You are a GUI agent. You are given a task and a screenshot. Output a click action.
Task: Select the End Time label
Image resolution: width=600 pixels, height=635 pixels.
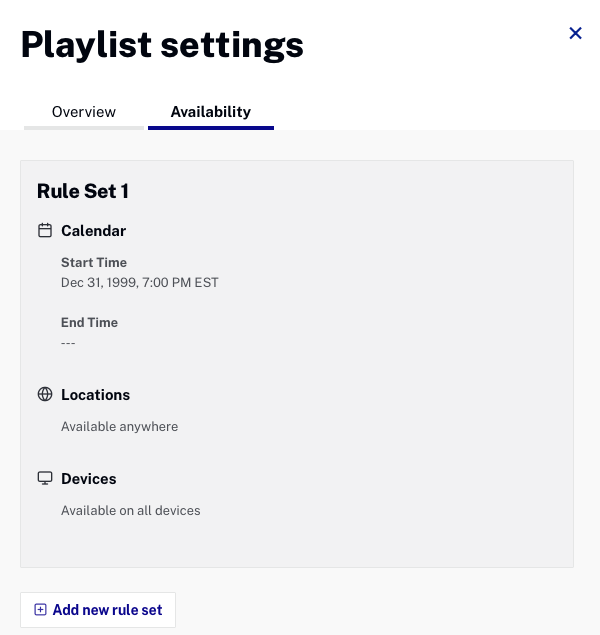[89, 322]
